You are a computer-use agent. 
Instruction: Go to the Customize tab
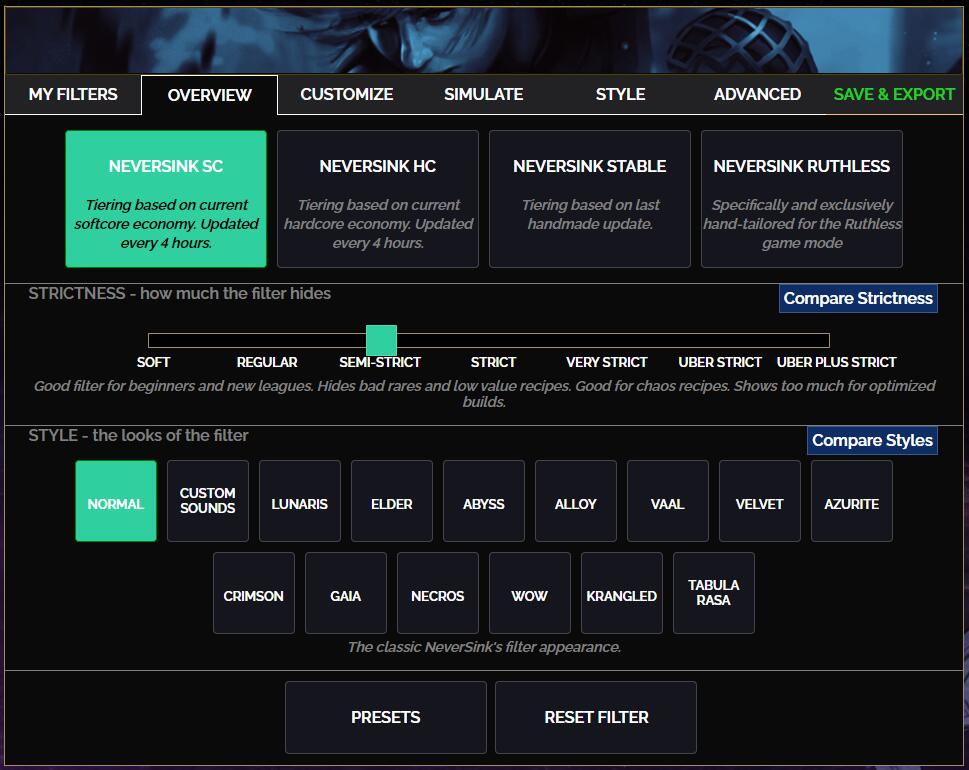pos(347,95)
